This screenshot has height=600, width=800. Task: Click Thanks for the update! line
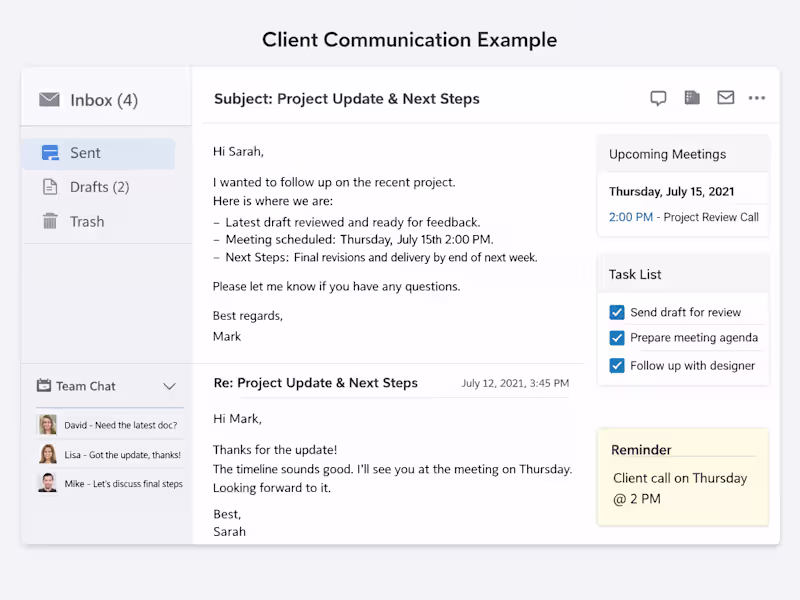(x=275, y=450)
